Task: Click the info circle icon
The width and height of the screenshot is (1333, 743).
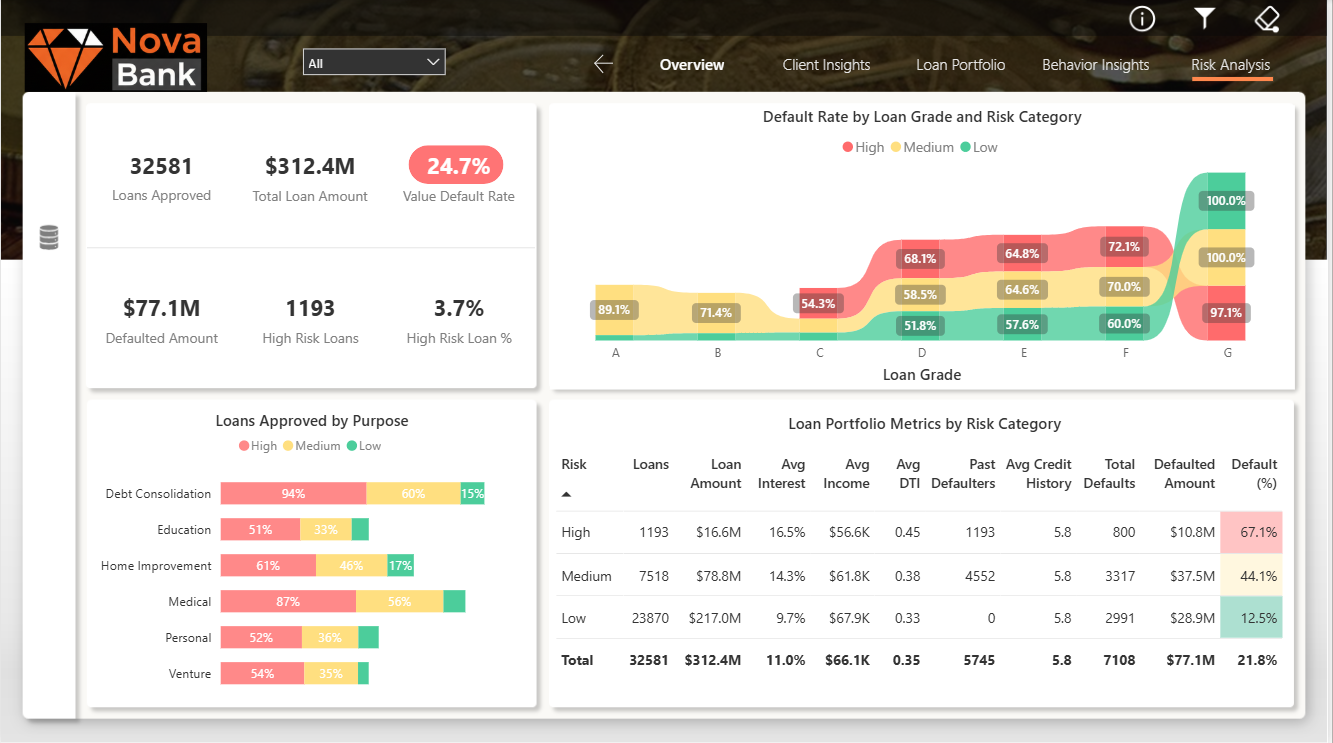Action: [x=1142, y=18]
